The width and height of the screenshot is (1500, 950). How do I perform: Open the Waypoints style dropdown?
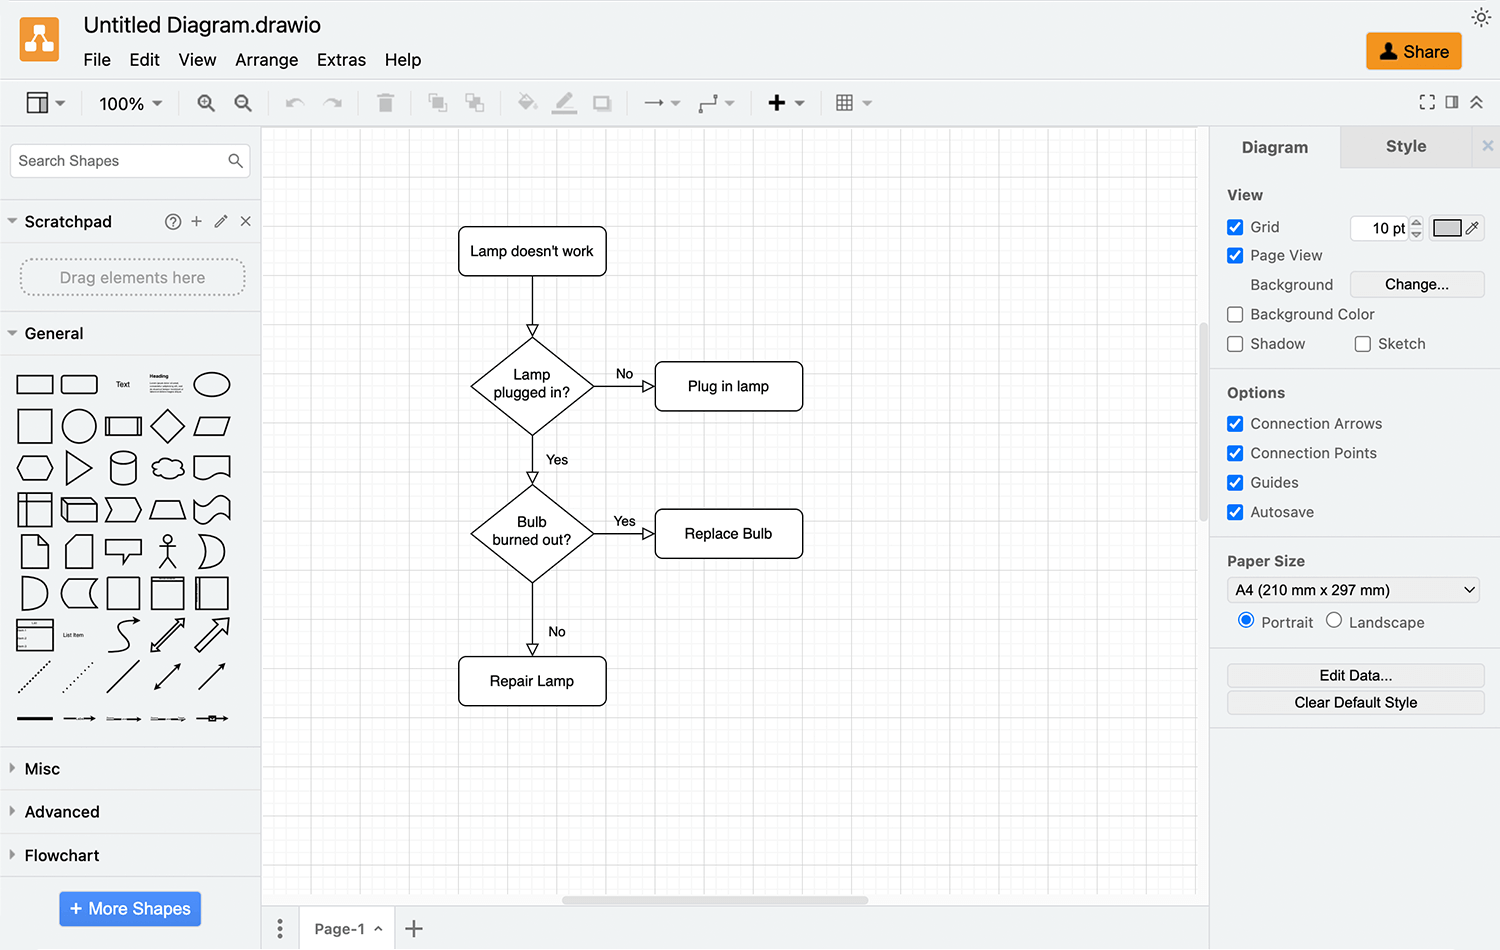click(x=716, y=103)
